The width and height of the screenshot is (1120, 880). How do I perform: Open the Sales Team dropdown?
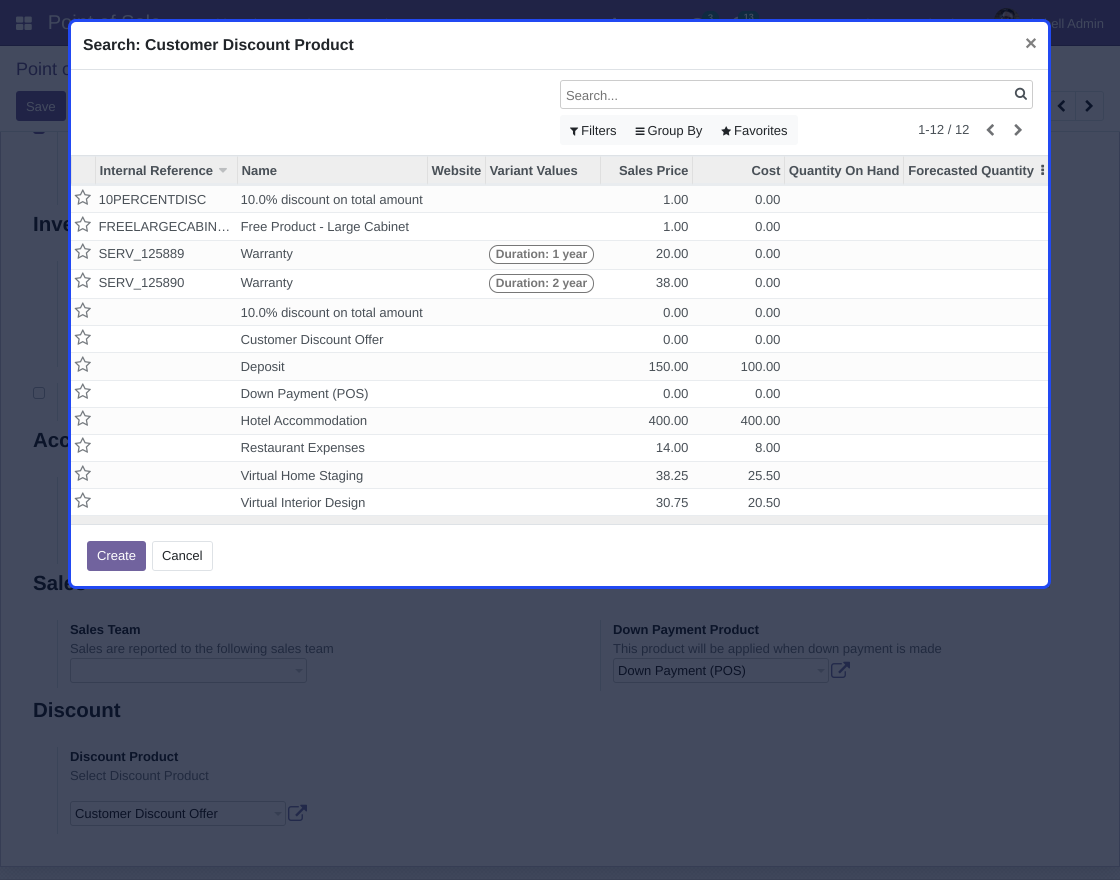tap(189, 671)
